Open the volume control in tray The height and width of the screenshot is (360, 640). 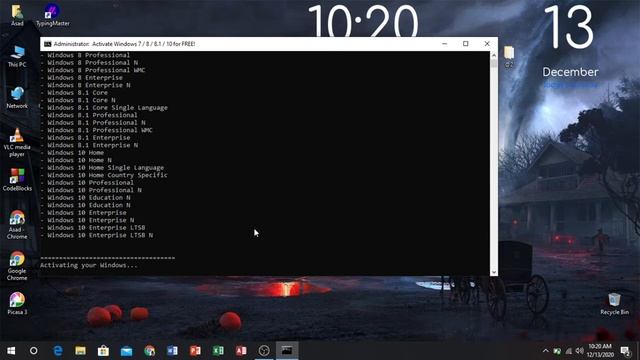tap(580, 351)
